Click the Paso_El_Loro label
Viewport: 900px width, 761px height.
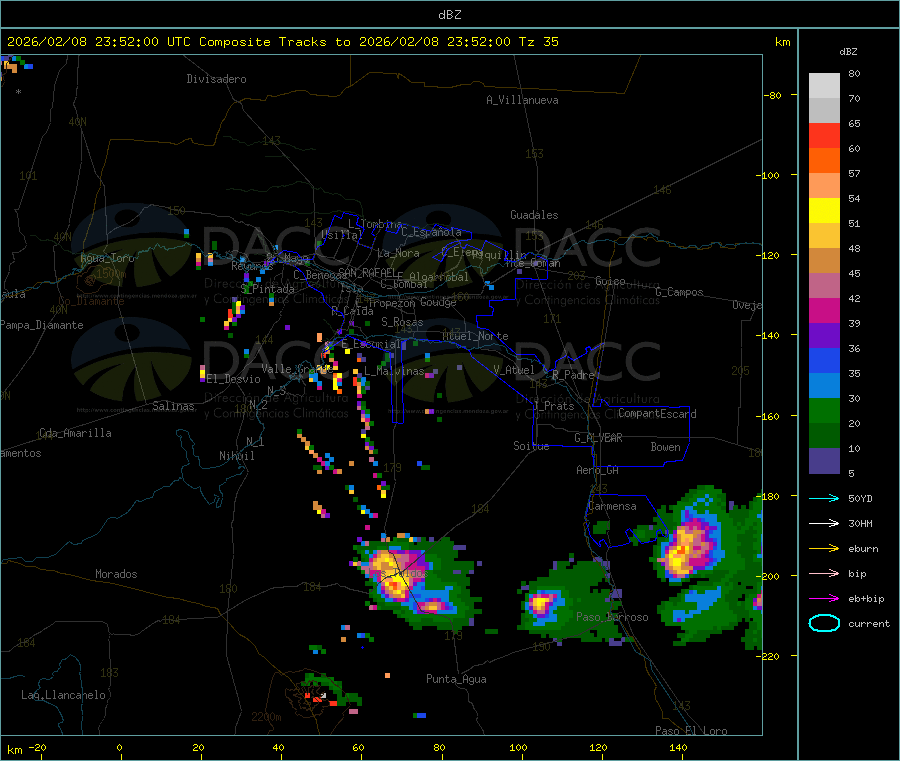692,731
